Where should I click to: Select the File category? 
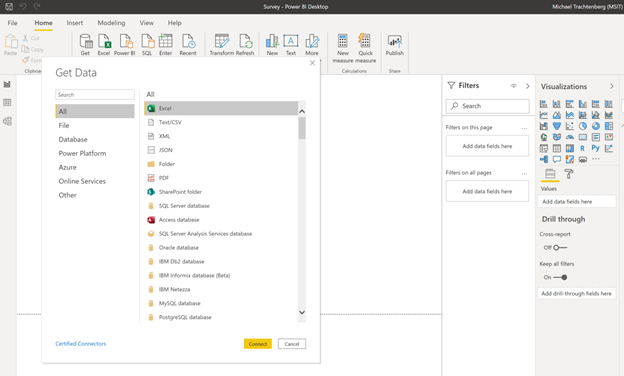tap(95, 125)
